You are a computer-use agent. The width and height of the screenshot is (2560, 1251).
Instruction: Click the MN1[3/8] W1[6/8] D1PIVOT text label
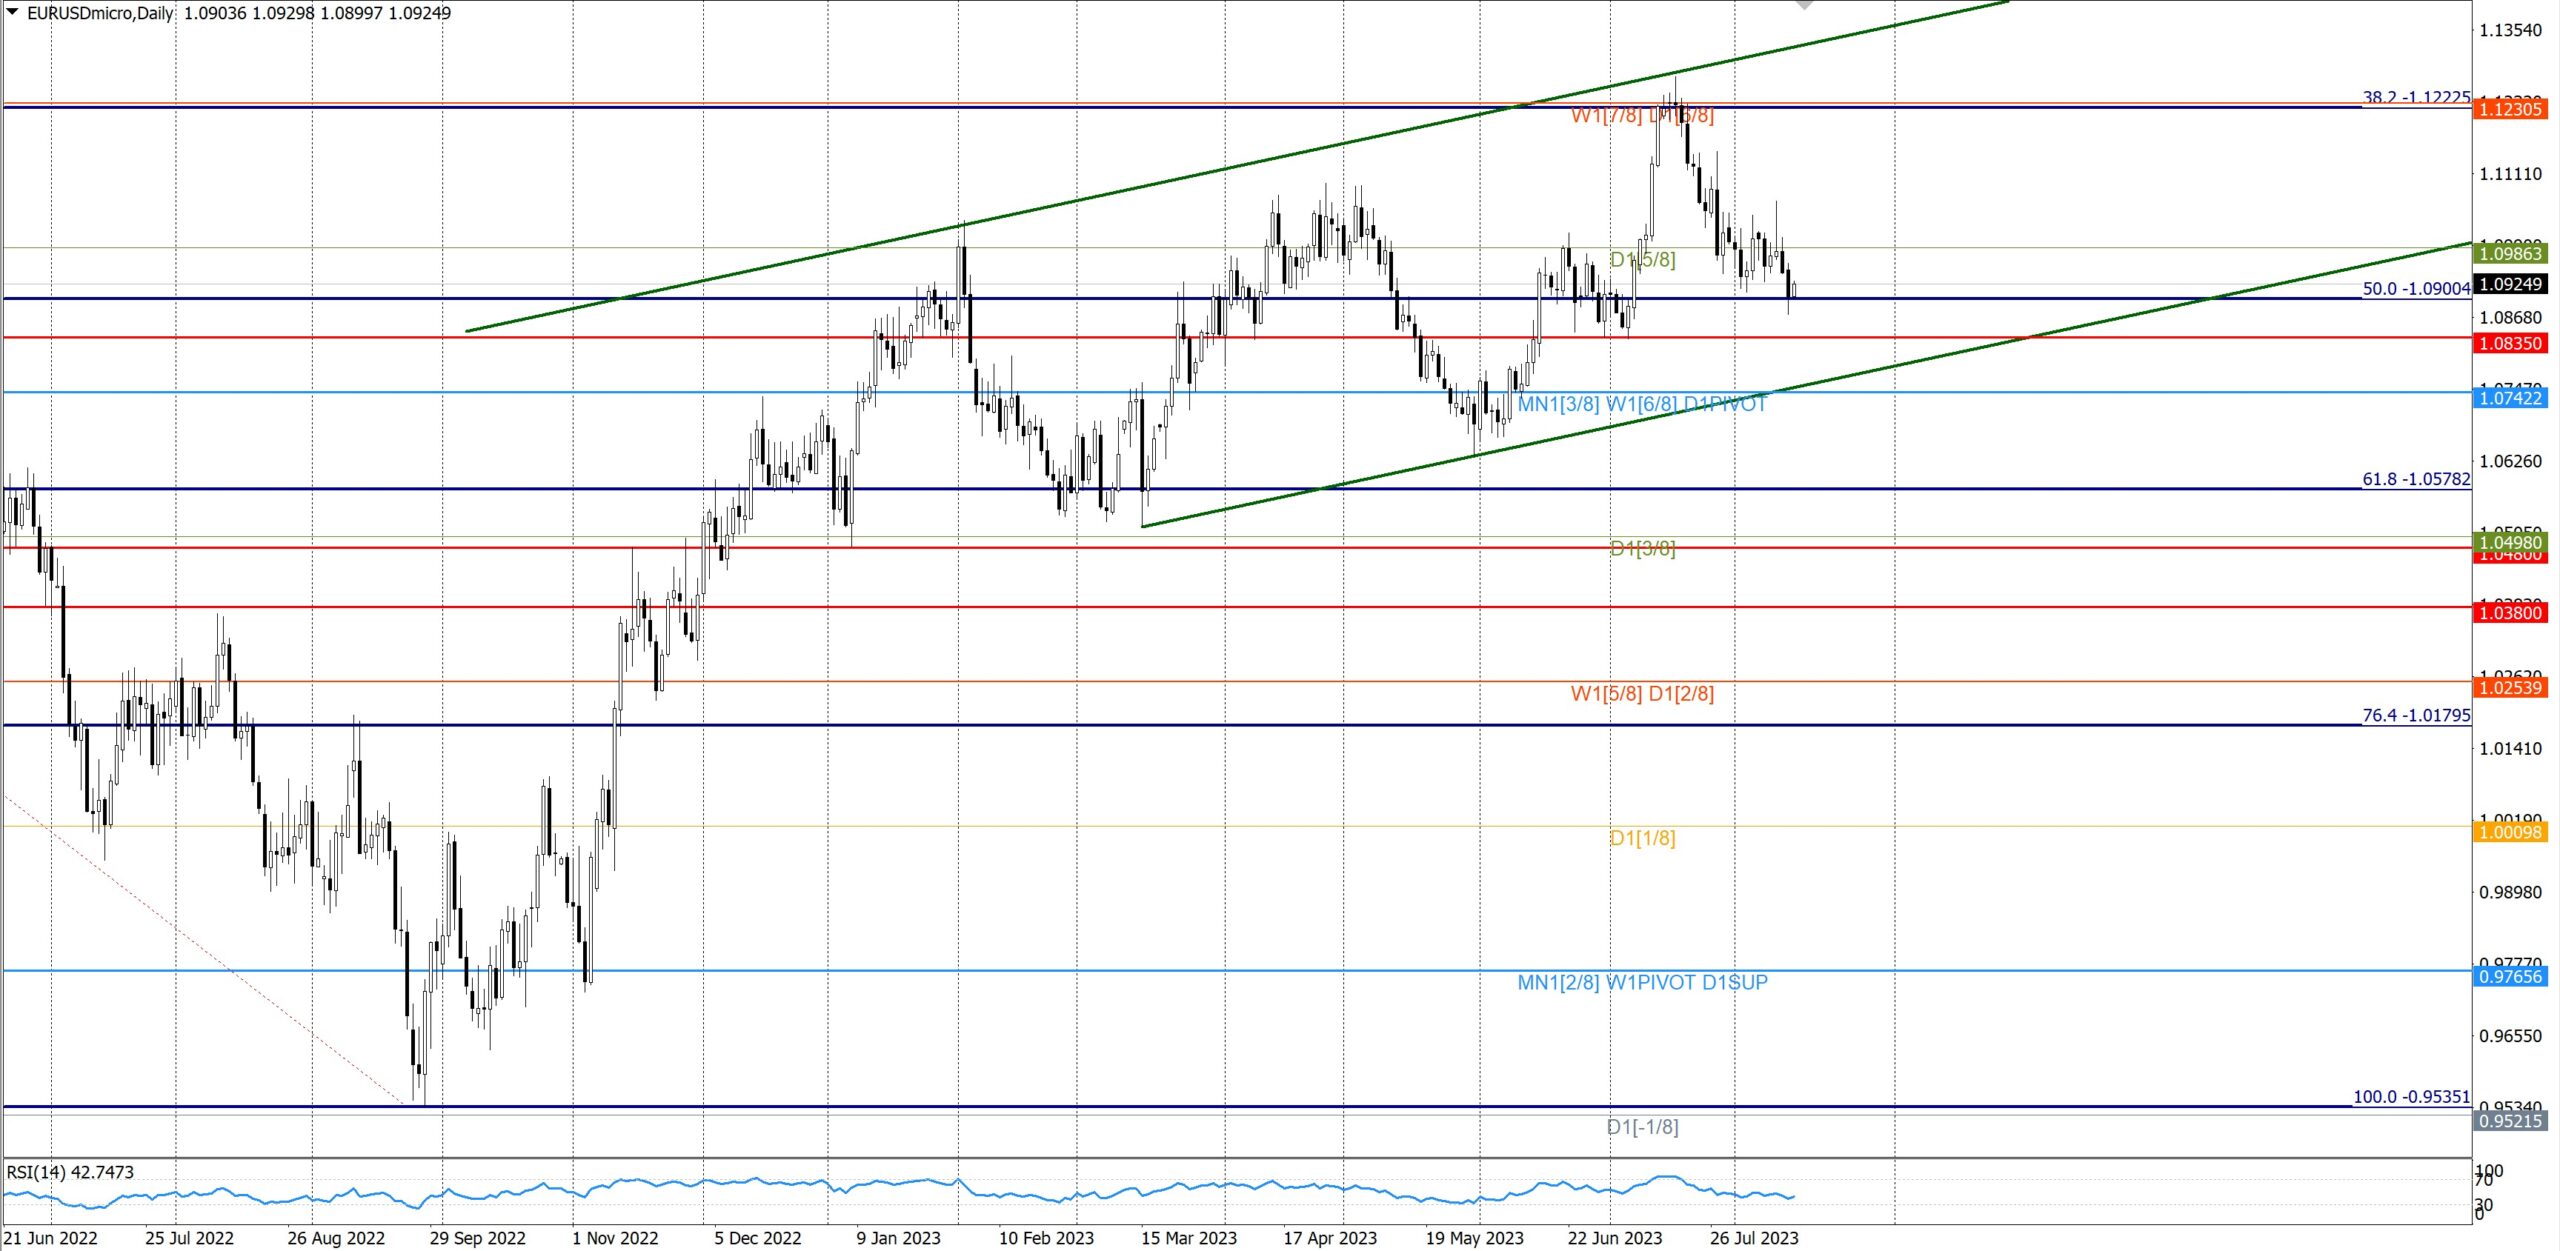[1642, 404]
